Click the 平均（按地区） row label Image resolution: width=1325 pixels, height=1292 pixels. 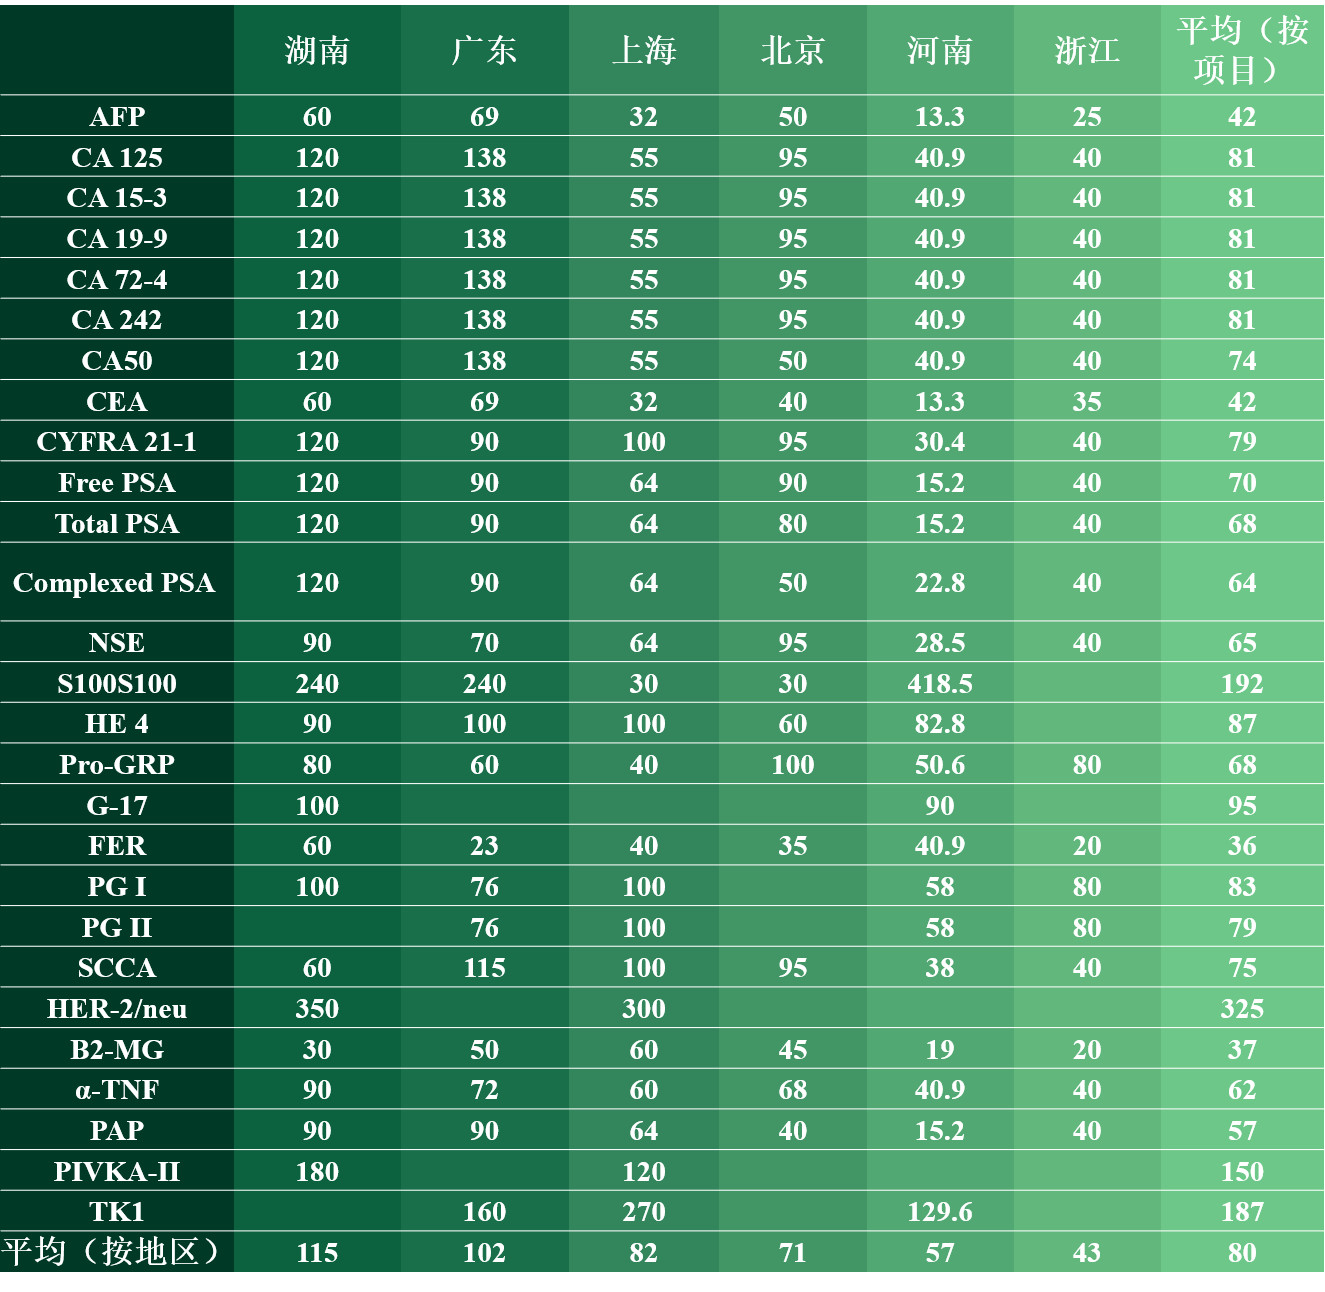point(111,1252)
